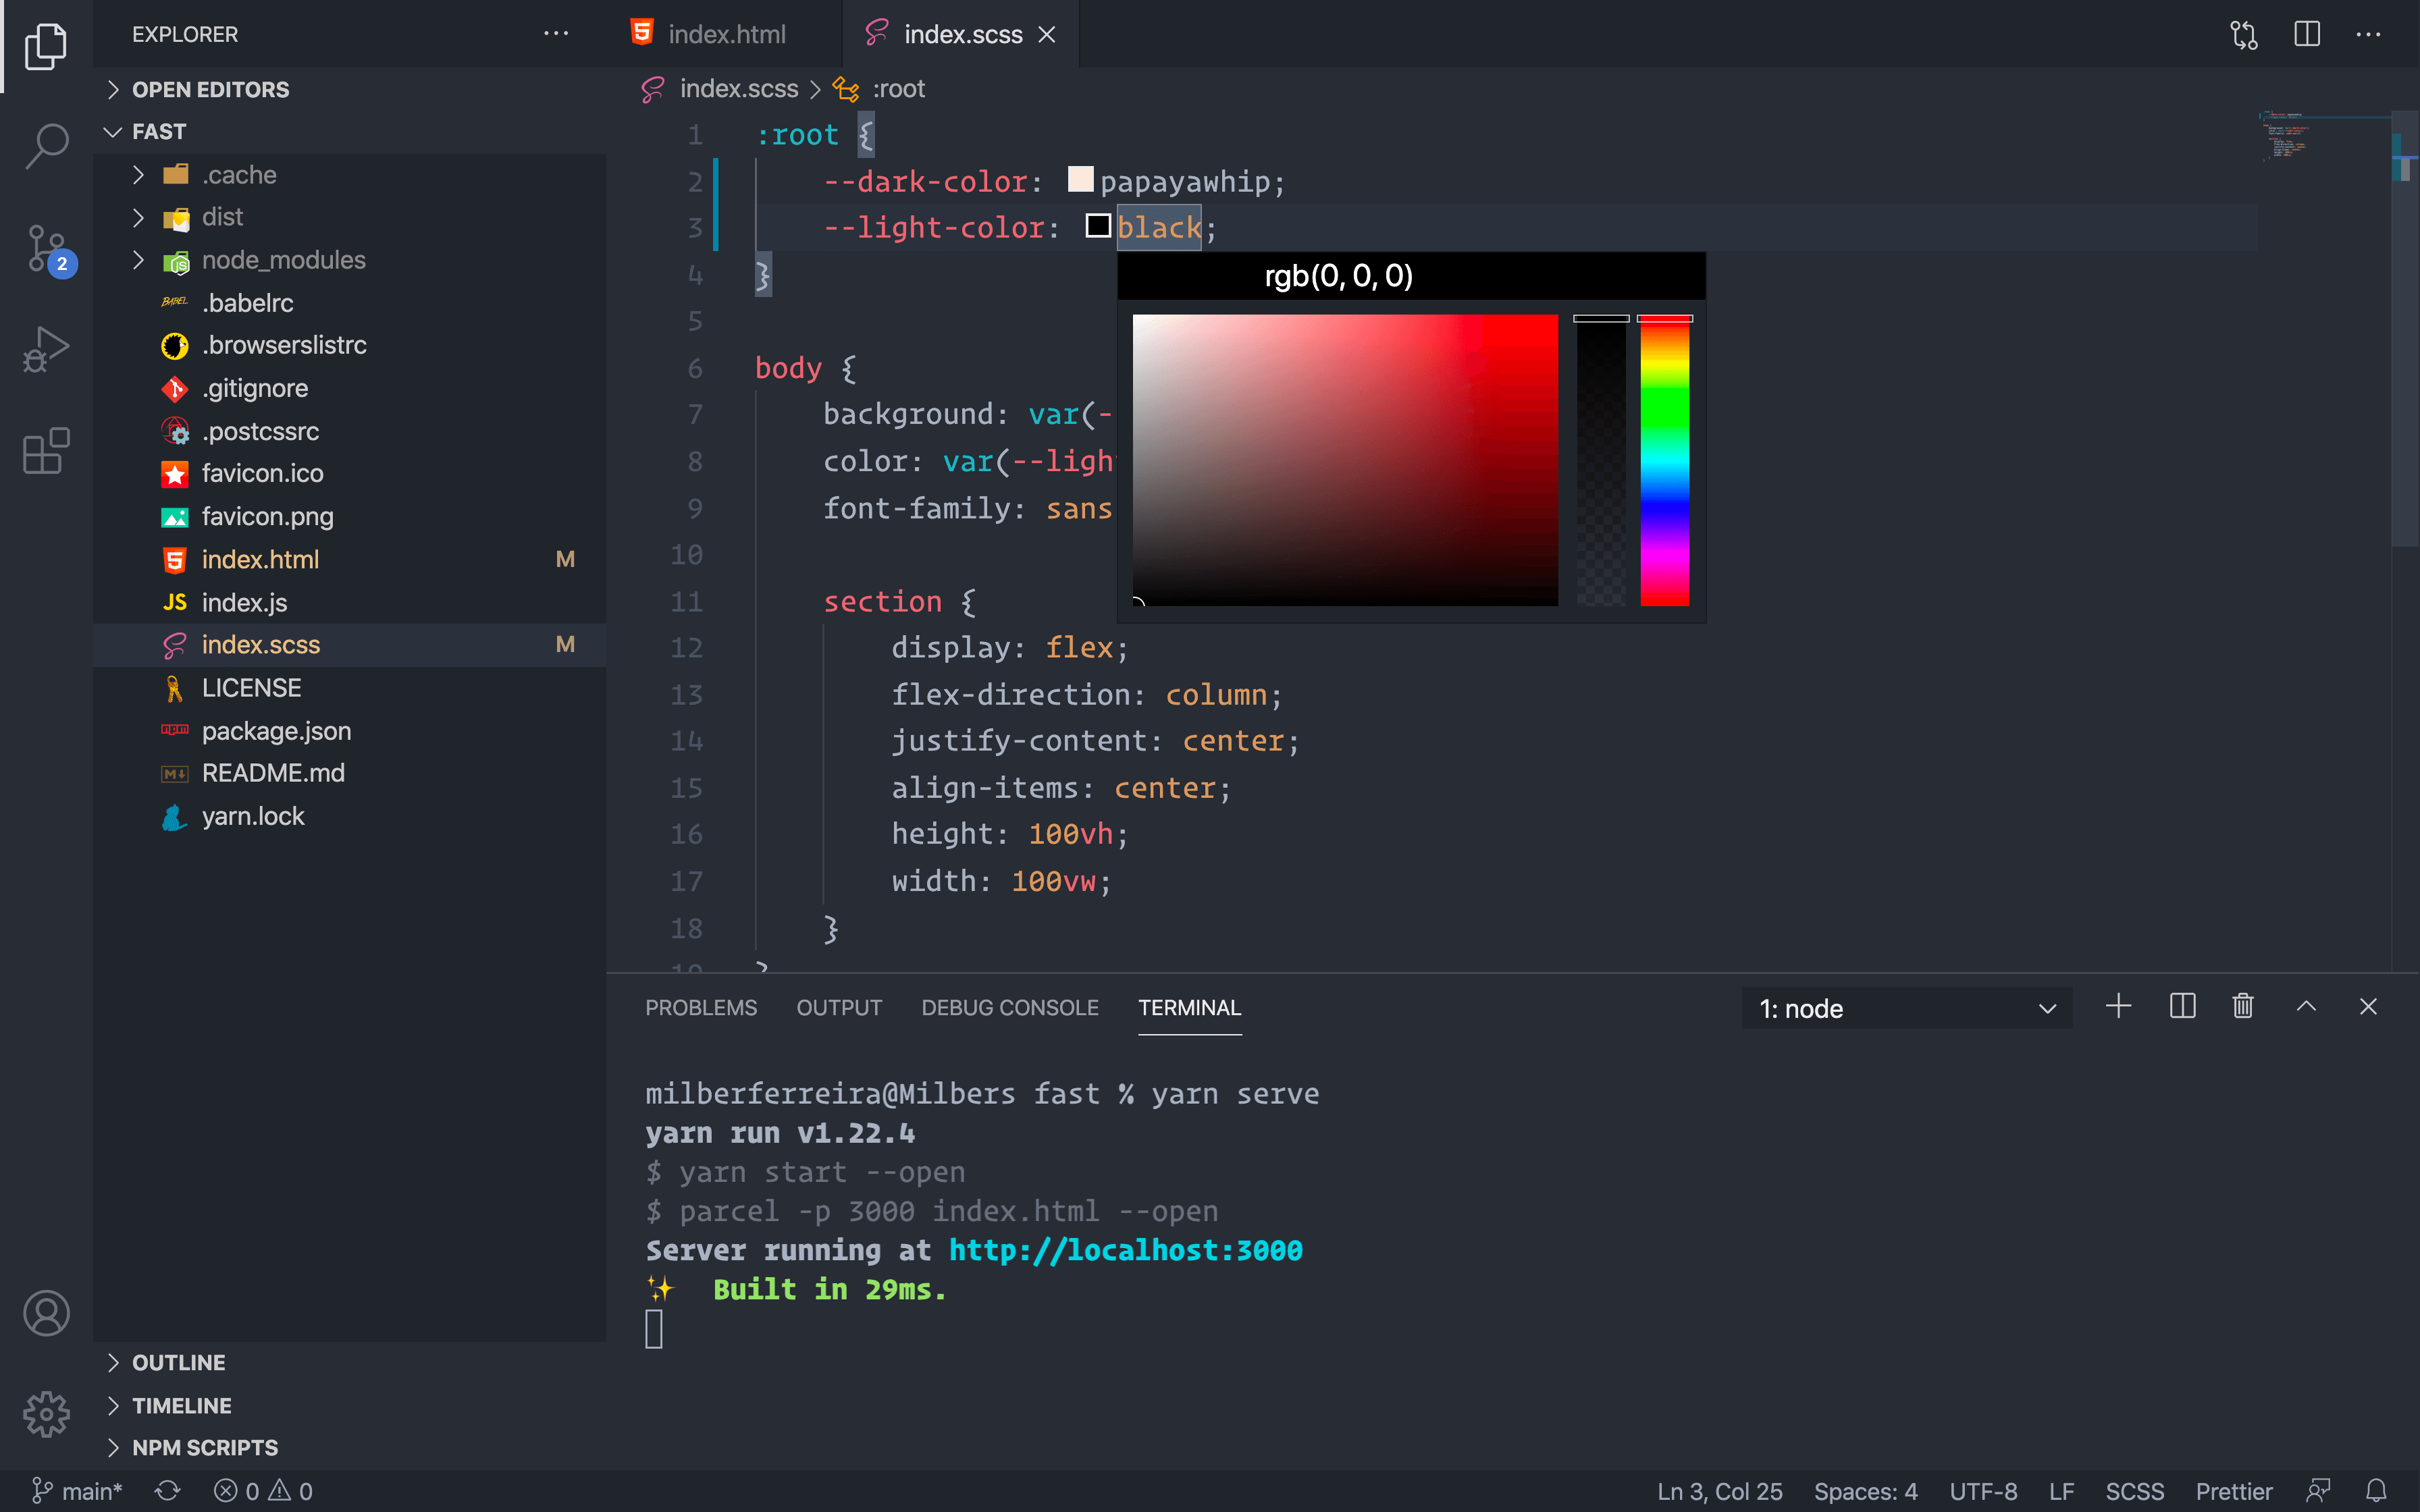Open the '1: node' terminal dropdown

click(x=1906, y=1009)
